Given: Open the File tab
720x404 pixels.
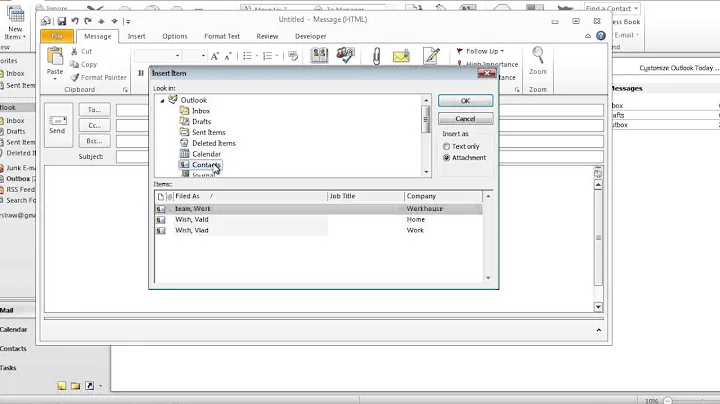Looking at the screenshot, I should (x=57, y=36).
